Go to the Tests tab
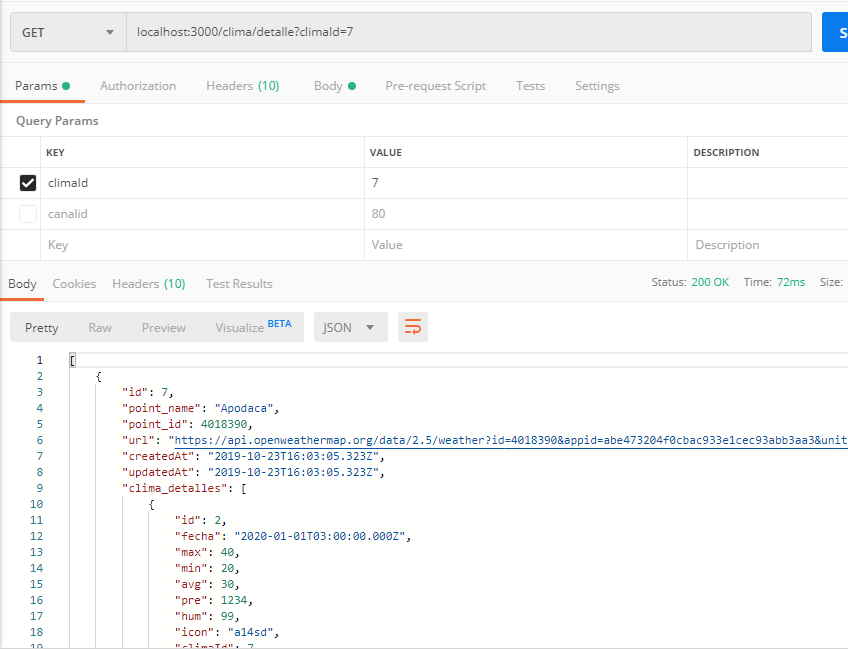848x649 pixels. click(530, 86)
